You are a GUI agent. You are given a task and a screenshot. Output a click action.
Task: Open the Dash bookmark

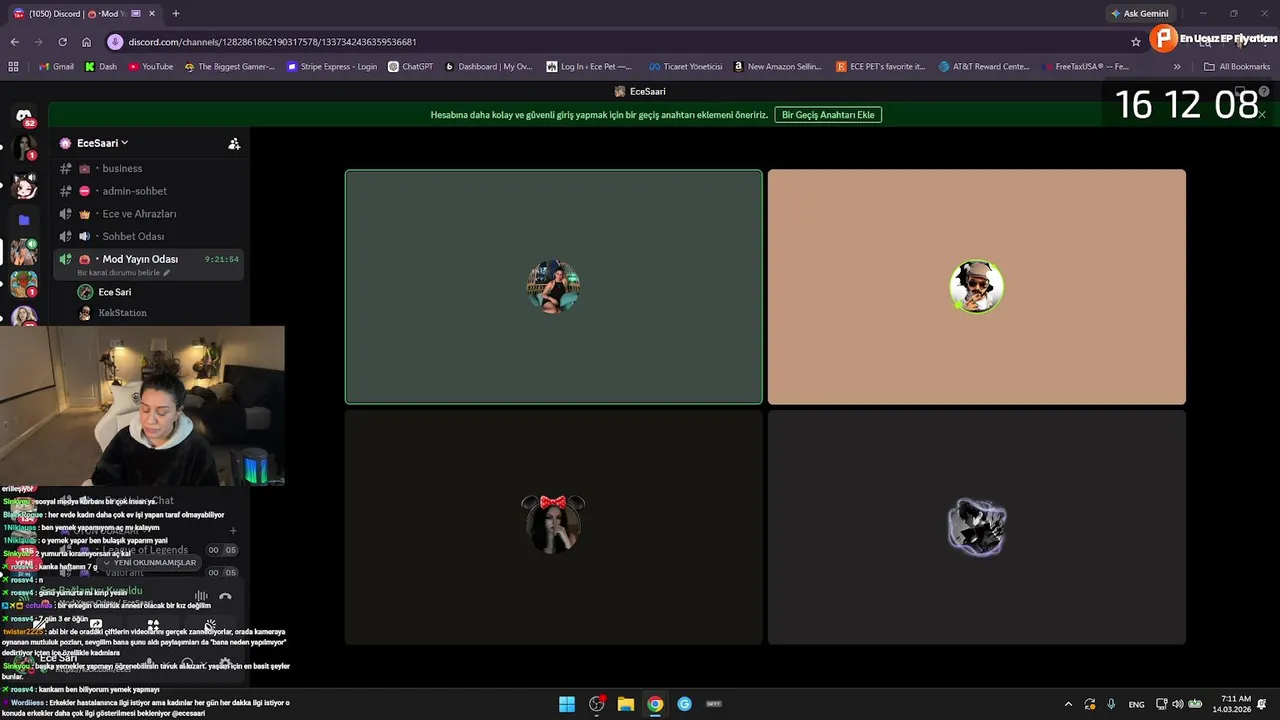[101, 67]
